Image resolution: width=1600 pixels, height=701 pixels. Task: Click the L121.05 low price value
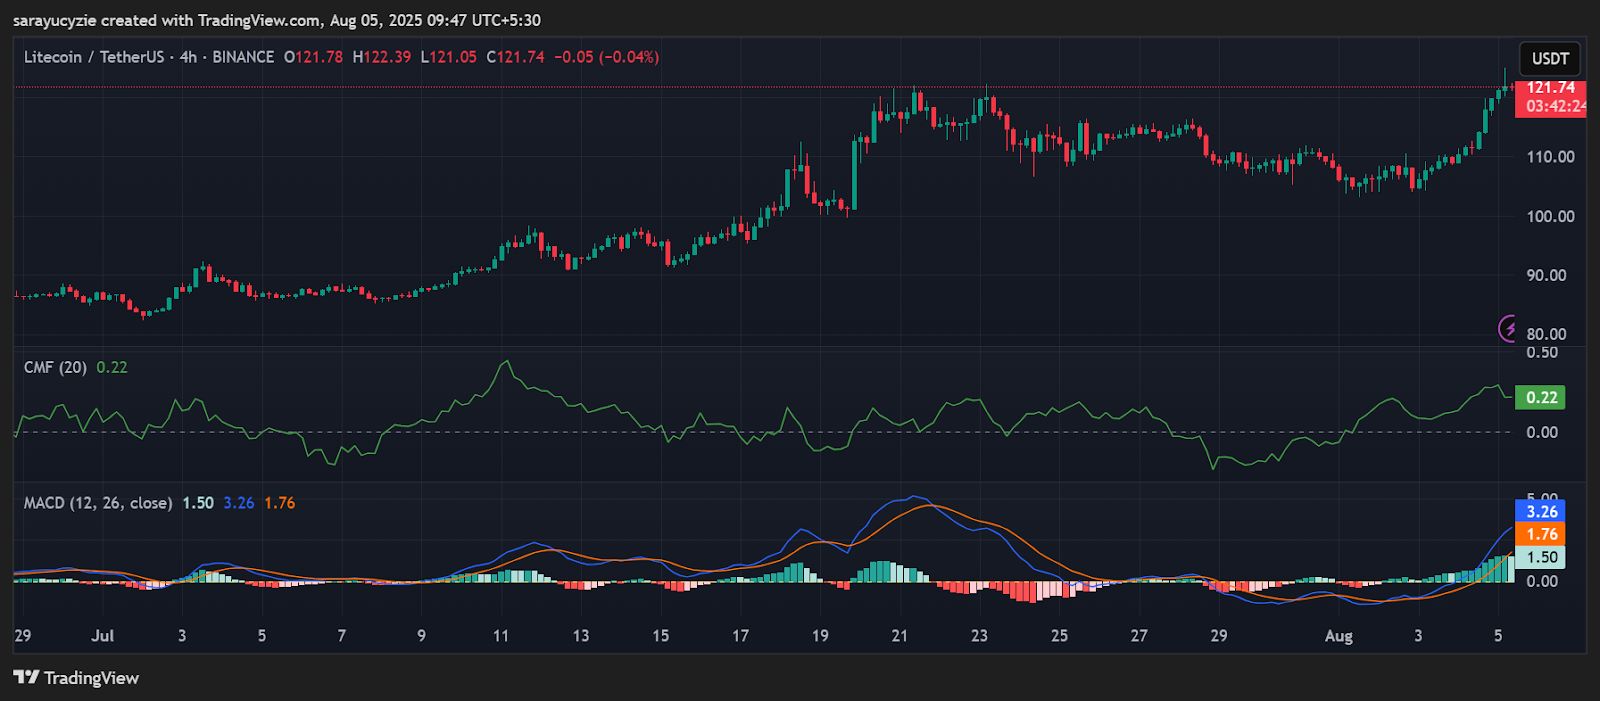pyautogui.click(x=448, y=57)
